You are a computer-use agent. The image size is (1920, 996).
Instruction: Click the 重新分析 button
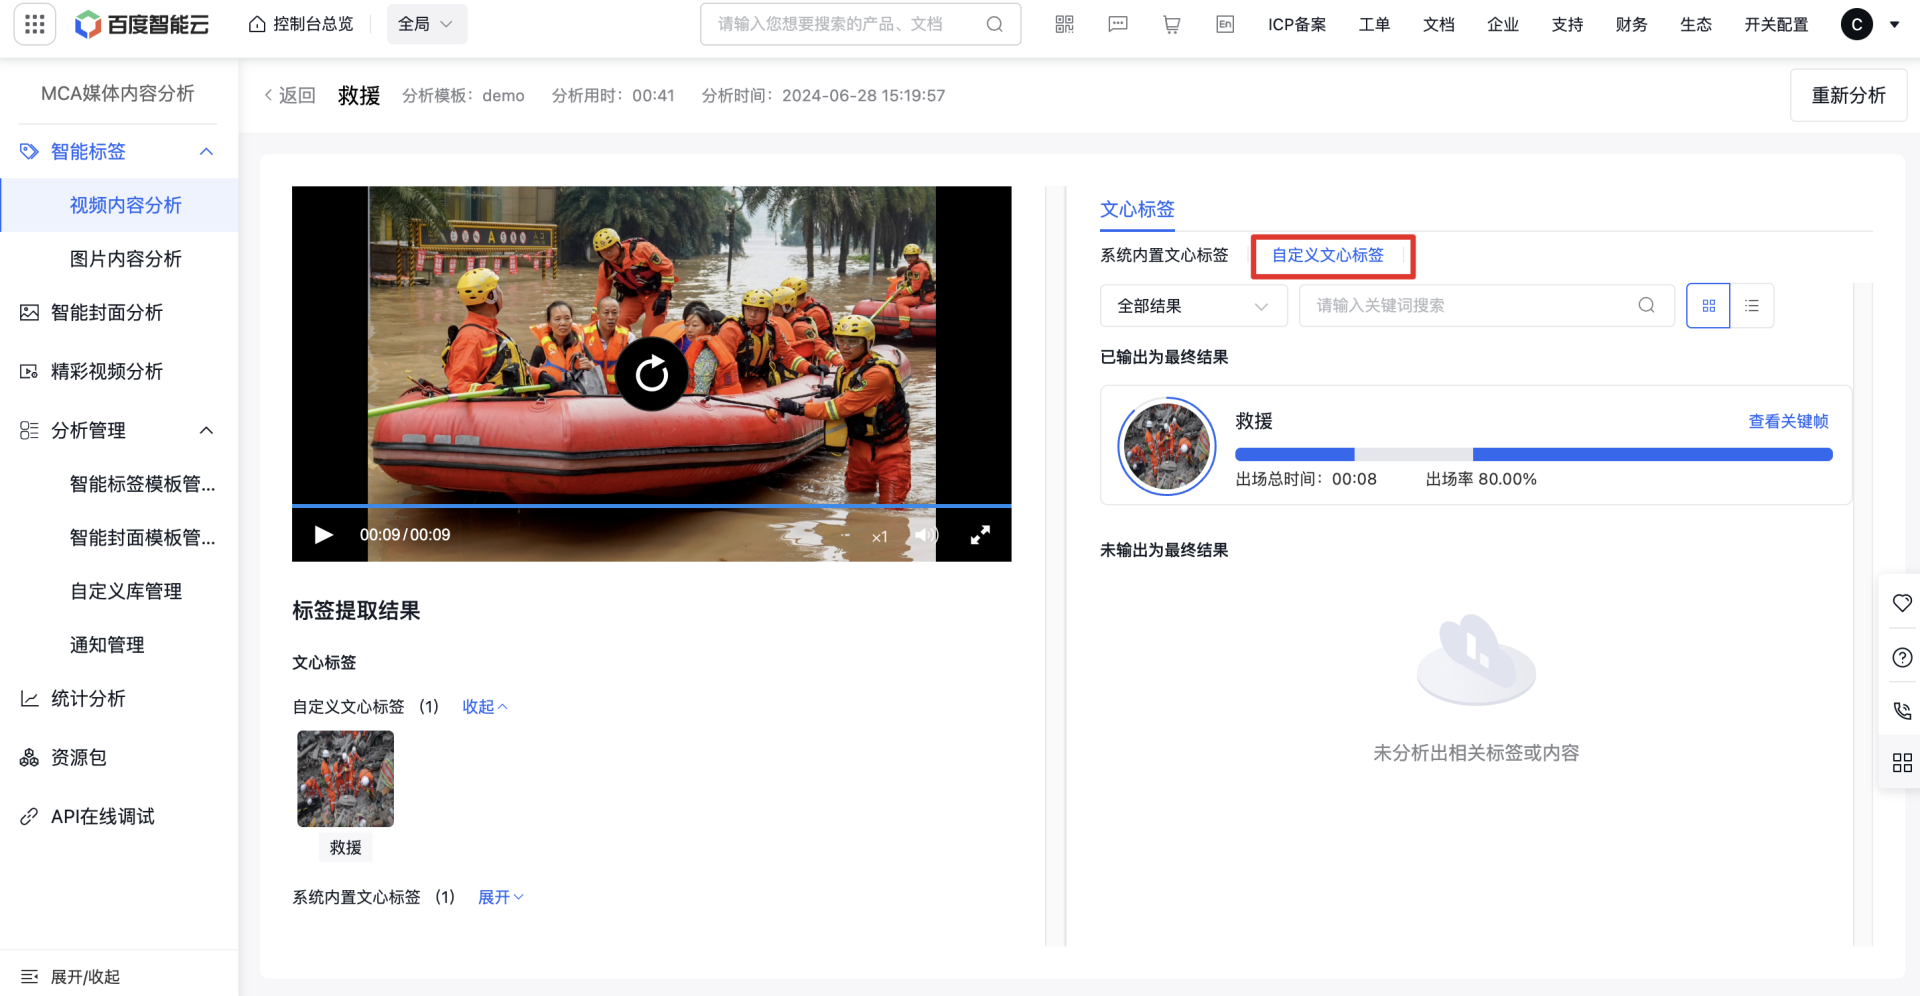1848,95
